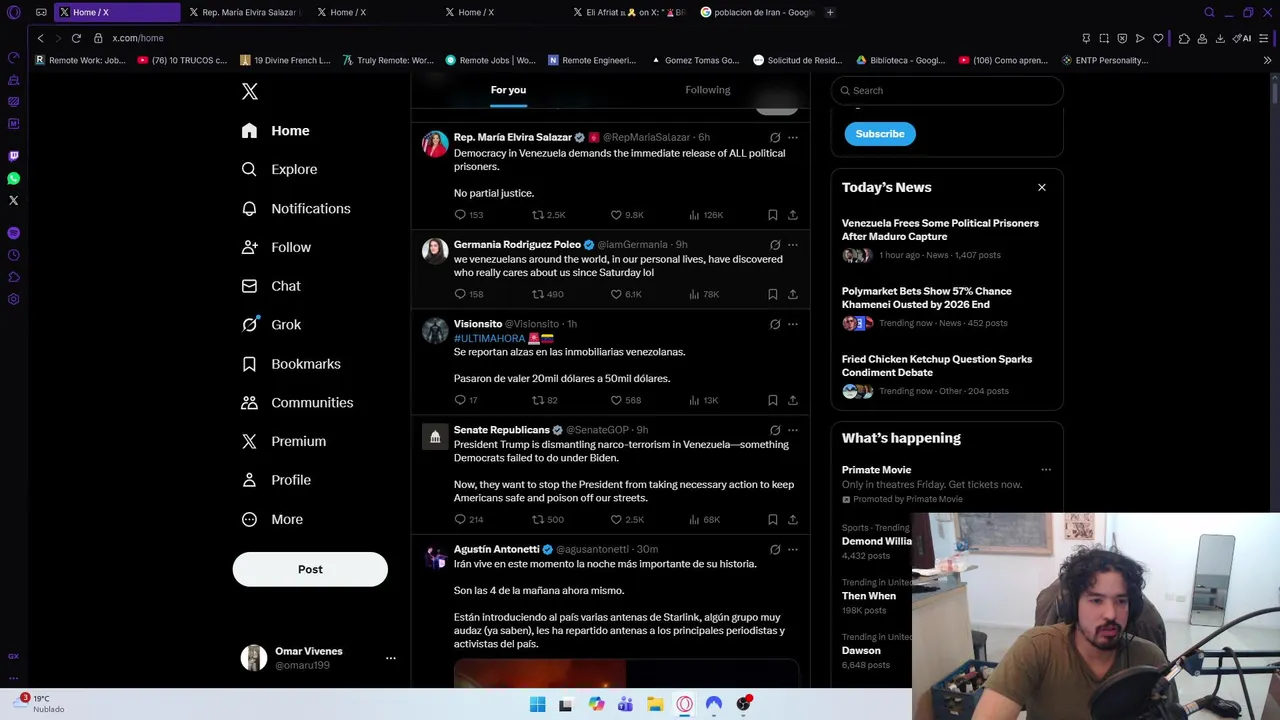Bookmark Germania Rodriguez Poleo's post
The width and height of the screenshot is (1280, 720).
coord(772,294)
